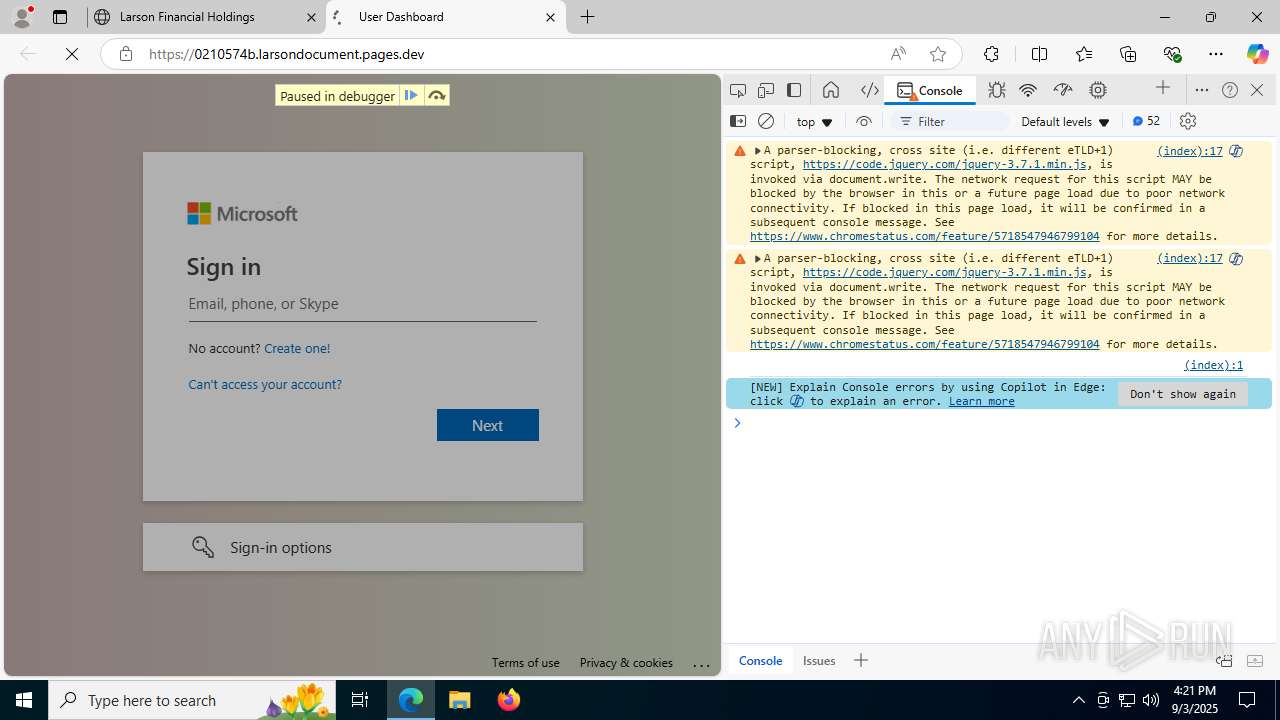Add a tool to the drawer
This screenshot has height=720, width=1280.
[861, 660]
